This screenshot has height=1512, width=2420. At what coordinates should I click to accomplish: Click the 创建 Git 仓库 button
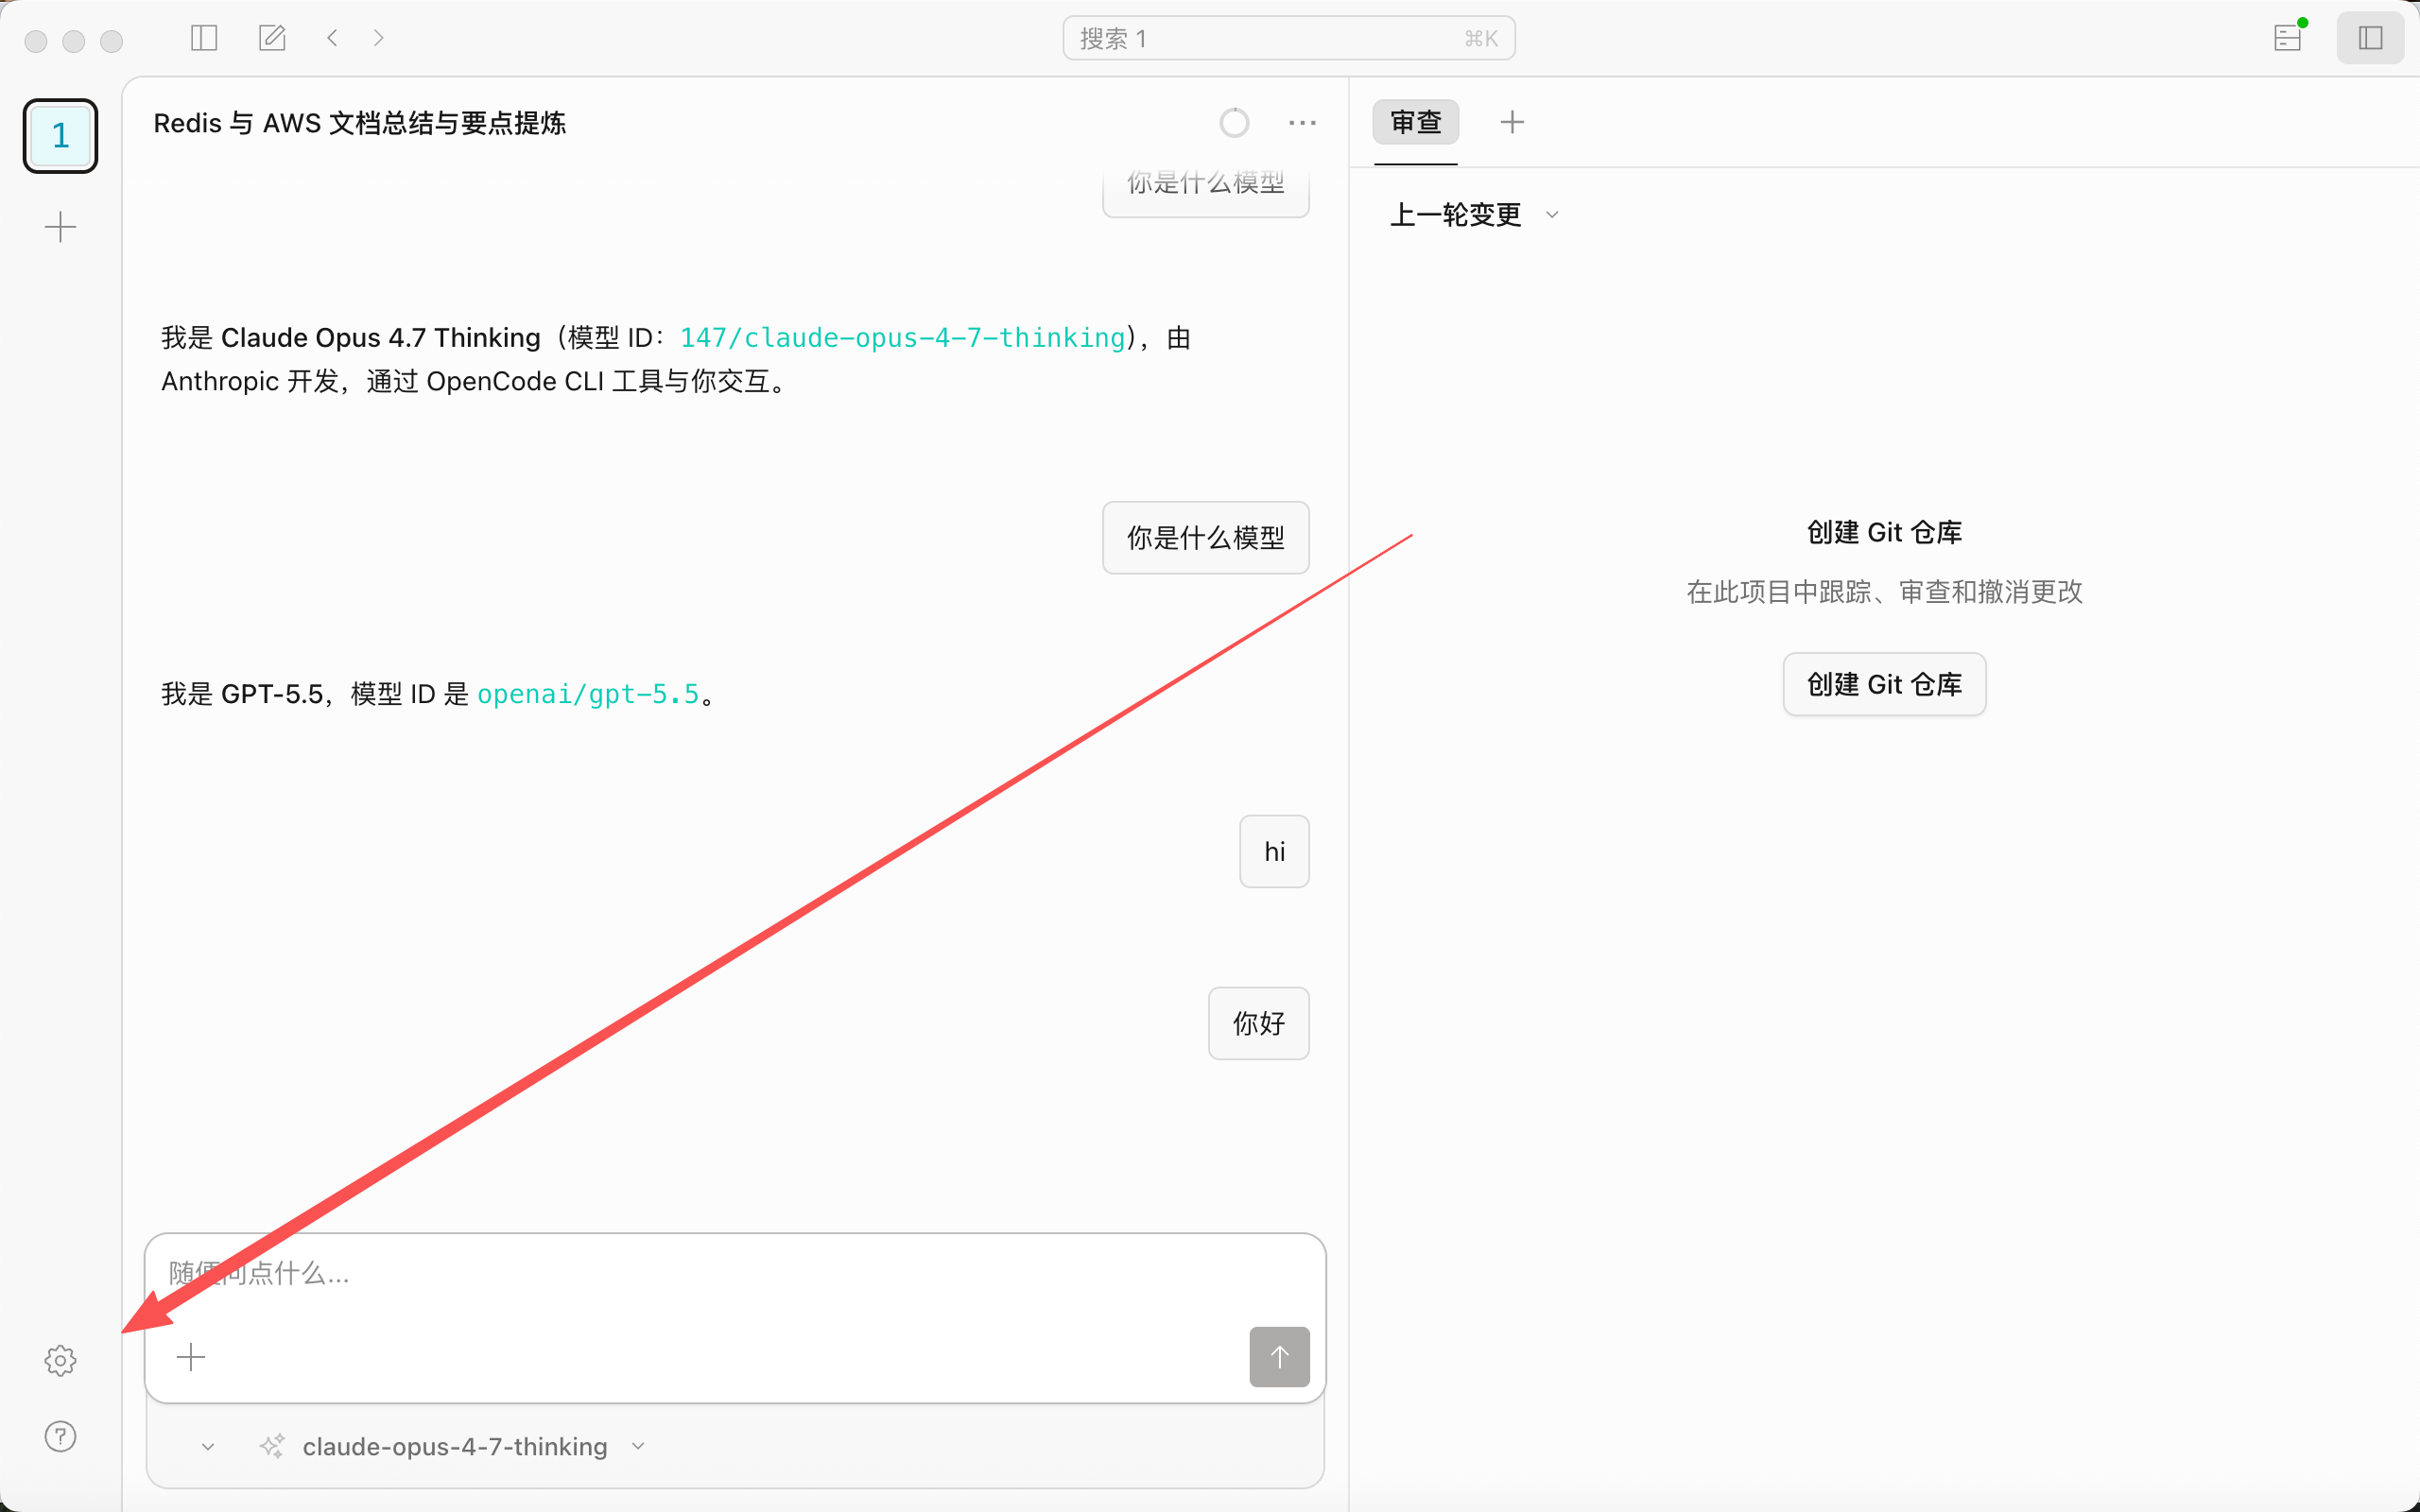[x=1884, y=684]
